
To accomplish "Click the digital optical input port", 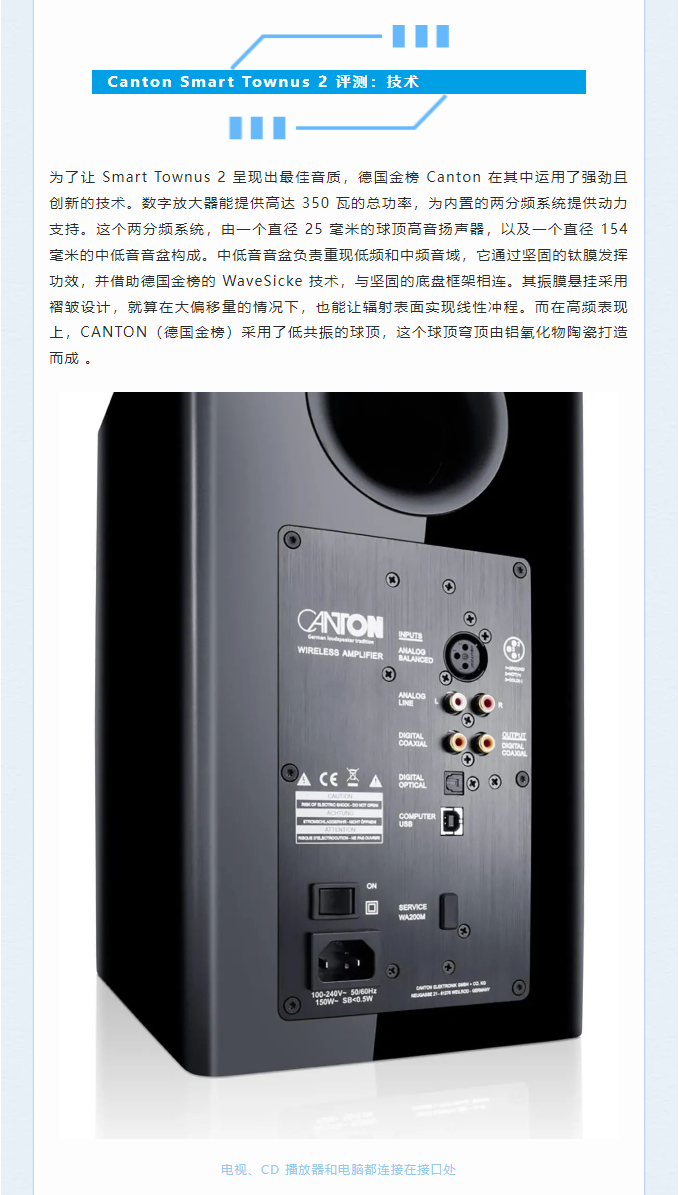I will point(453,780).
